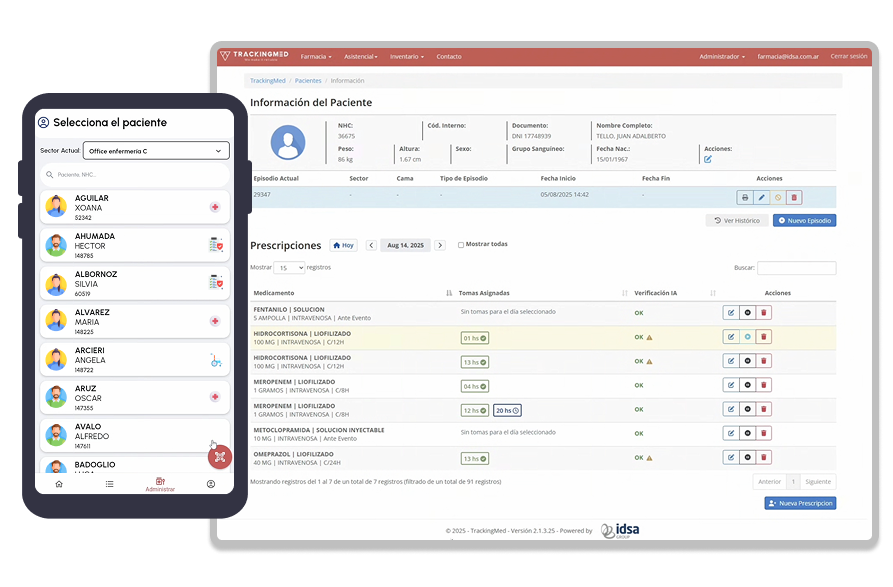This screenshot has width=893, height=587.
Task: Go to the next day arrow
Action: click(439, 245)
